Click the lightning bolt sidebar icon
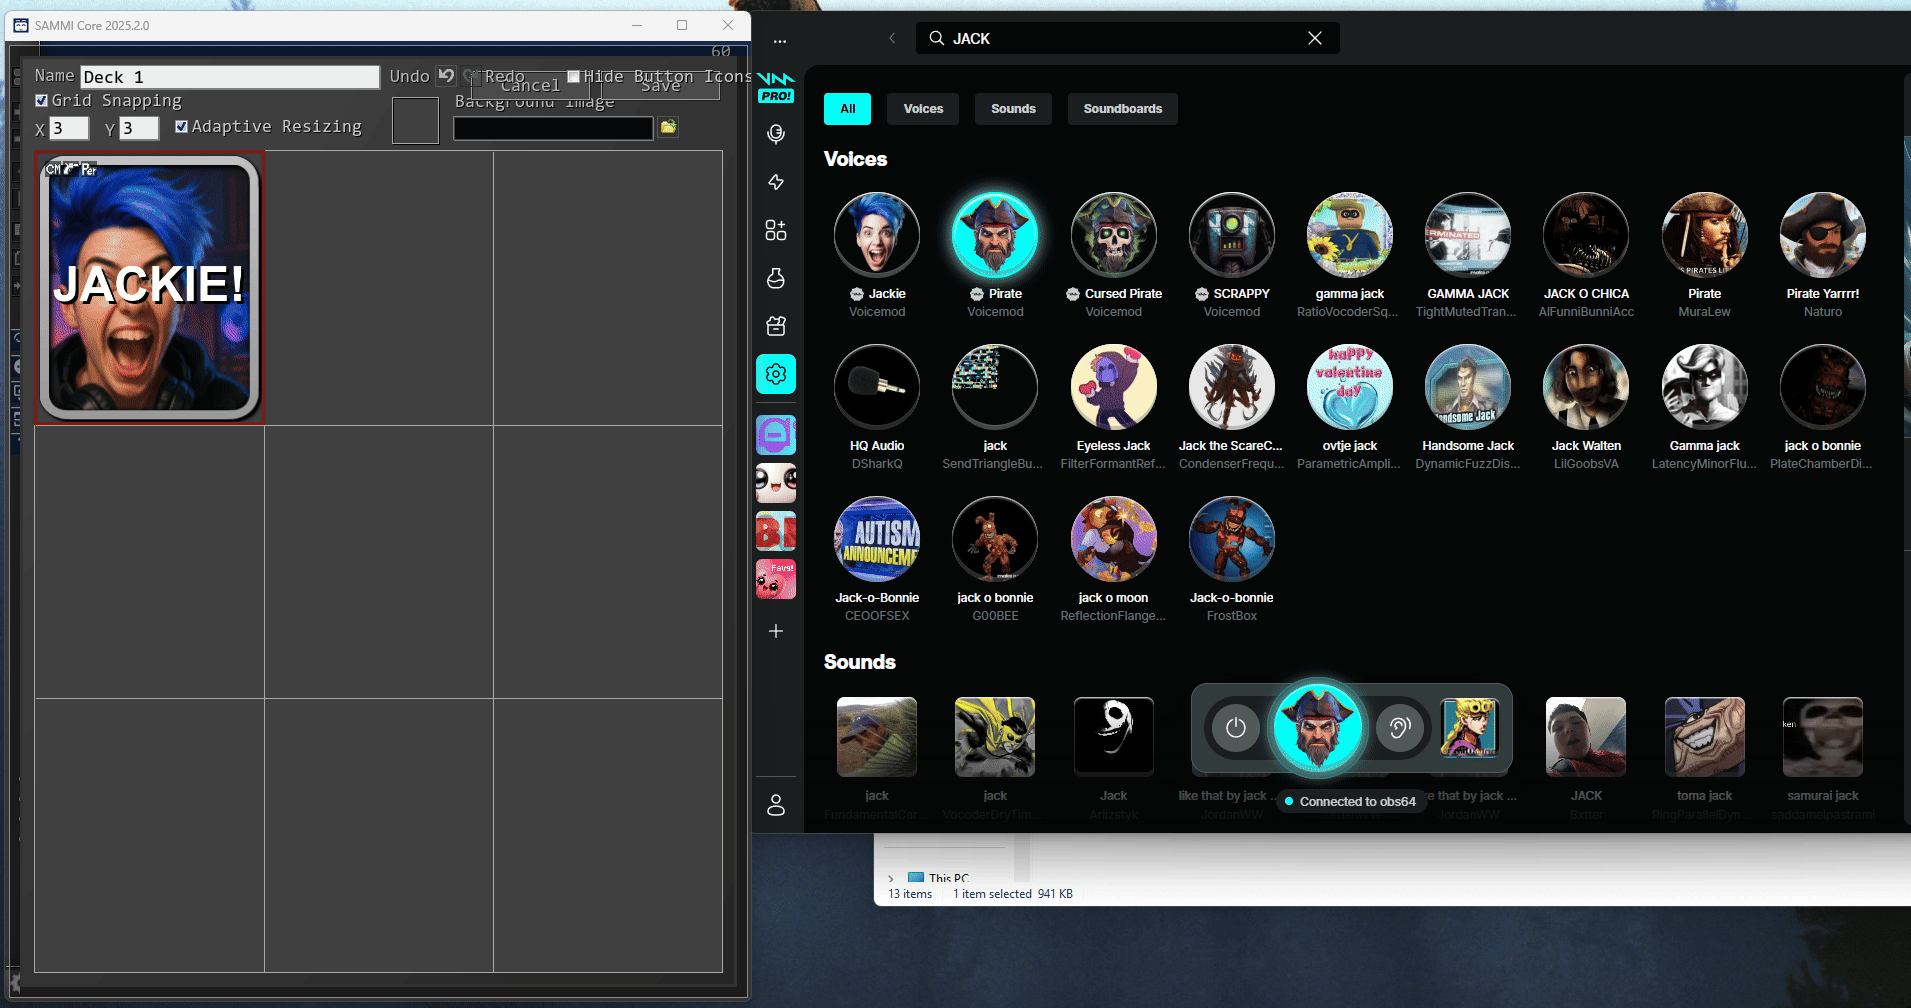 (776, 182)
